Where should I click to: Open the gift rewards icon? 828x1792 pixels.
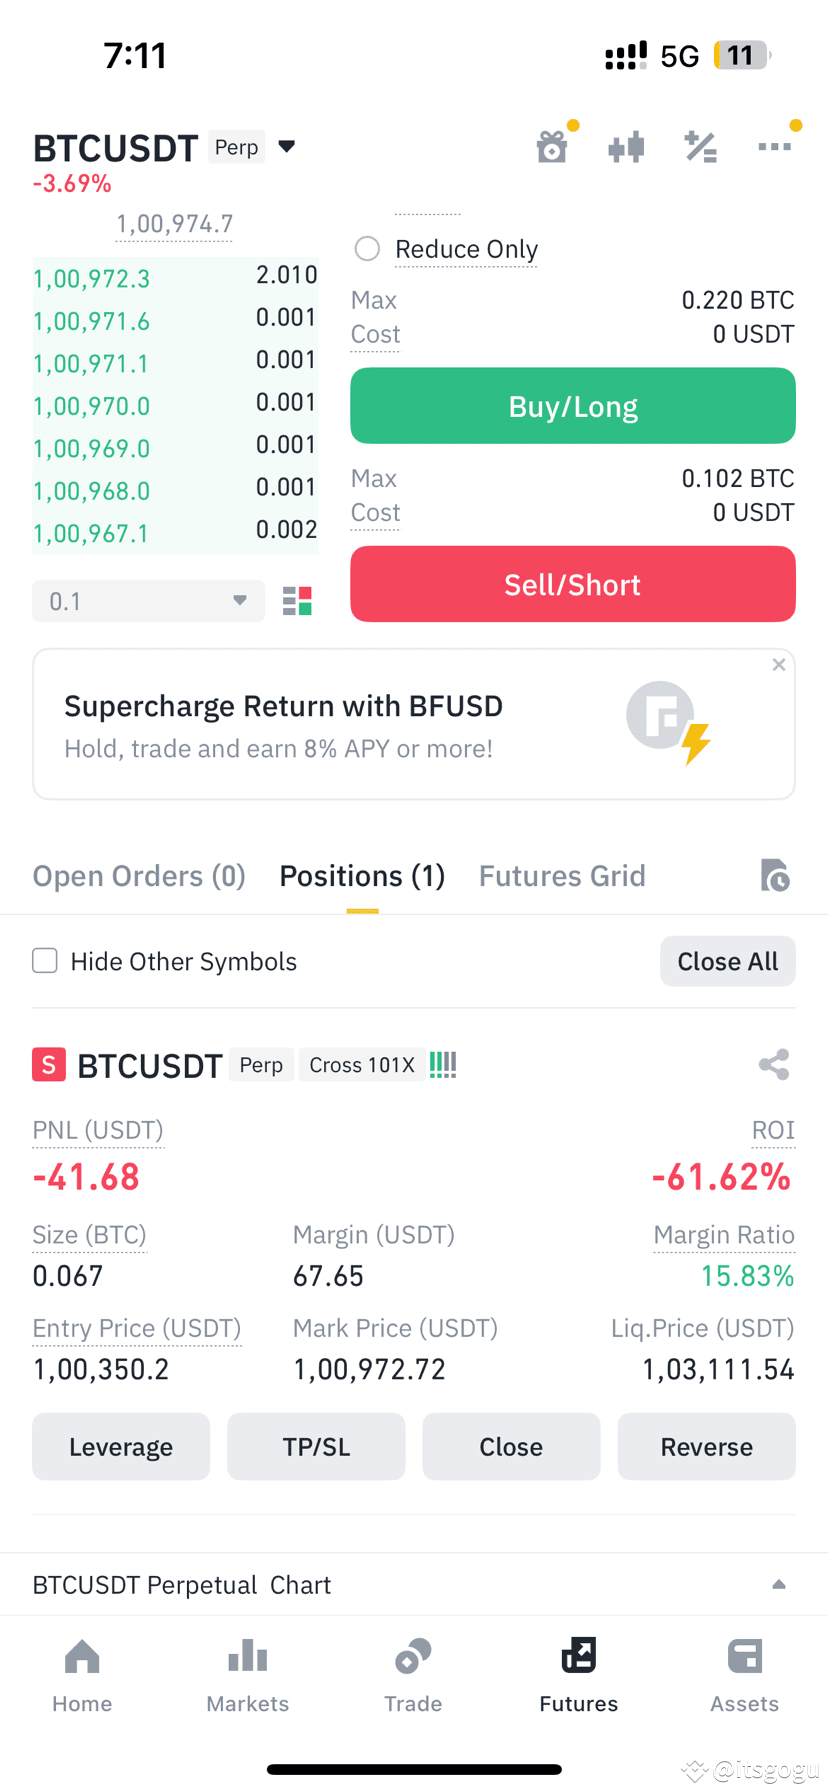coord(552,147)
